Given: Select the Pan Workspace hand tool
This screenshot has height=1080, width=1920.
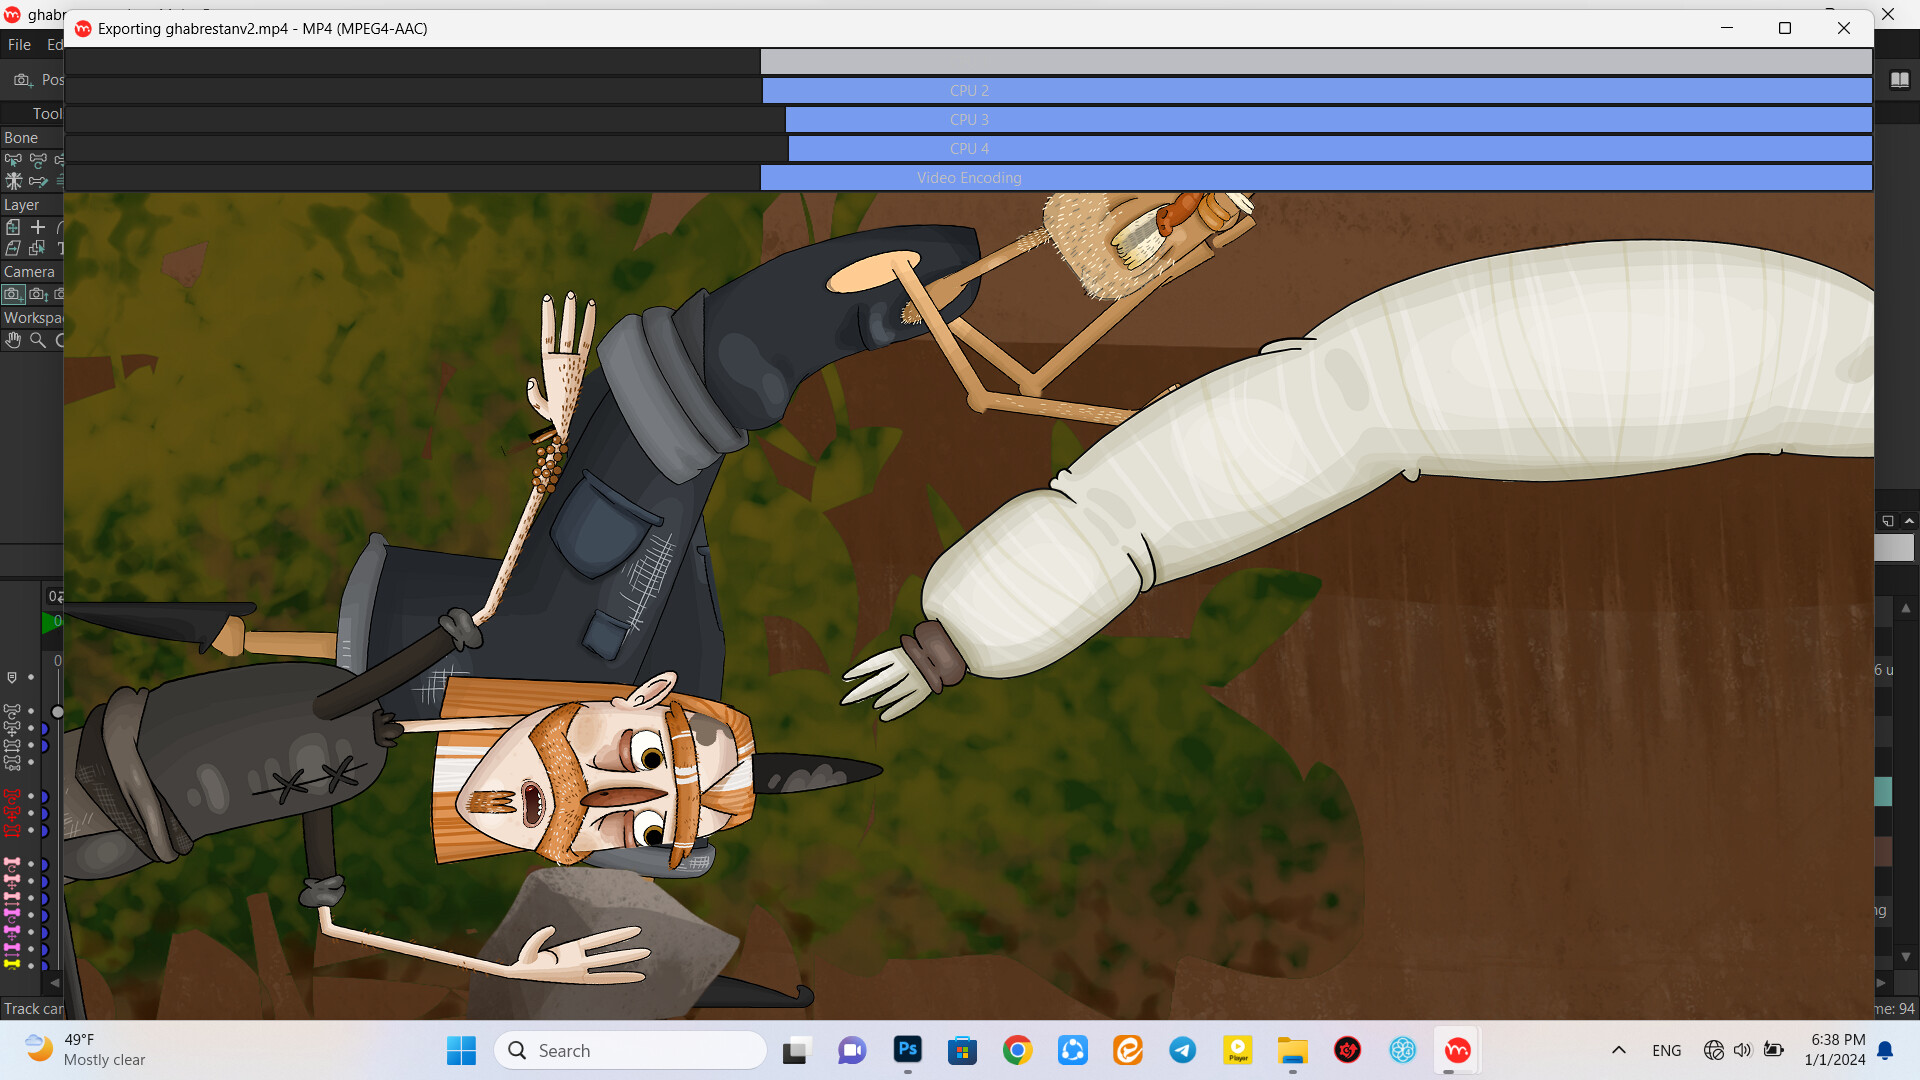Looking at the screenshot, I should [x=13, y=340].
